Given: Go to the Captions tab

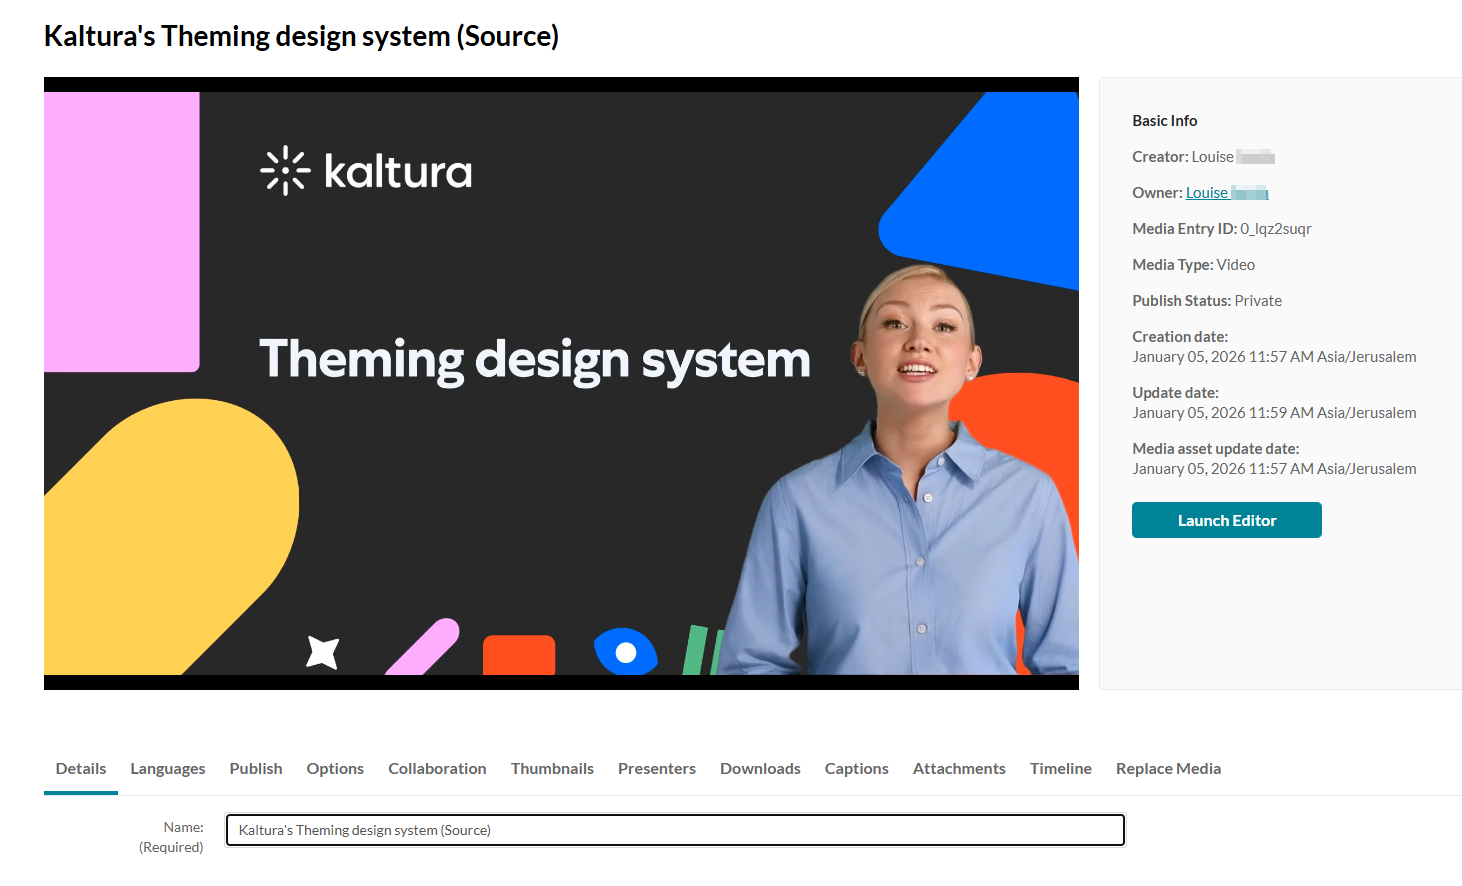Looking at the screenshot, I should 857,768.
